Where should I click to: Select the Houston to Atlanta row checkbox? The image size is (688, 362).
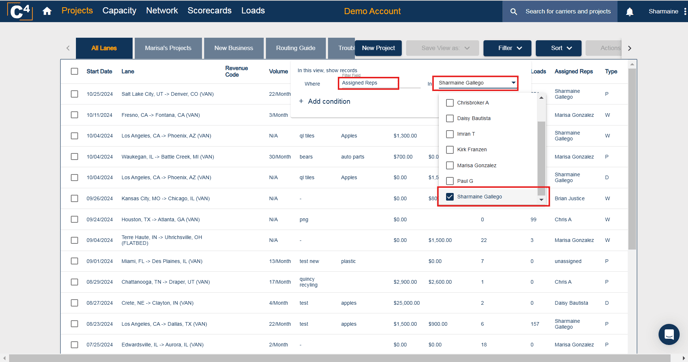click(x=75, y=219)
